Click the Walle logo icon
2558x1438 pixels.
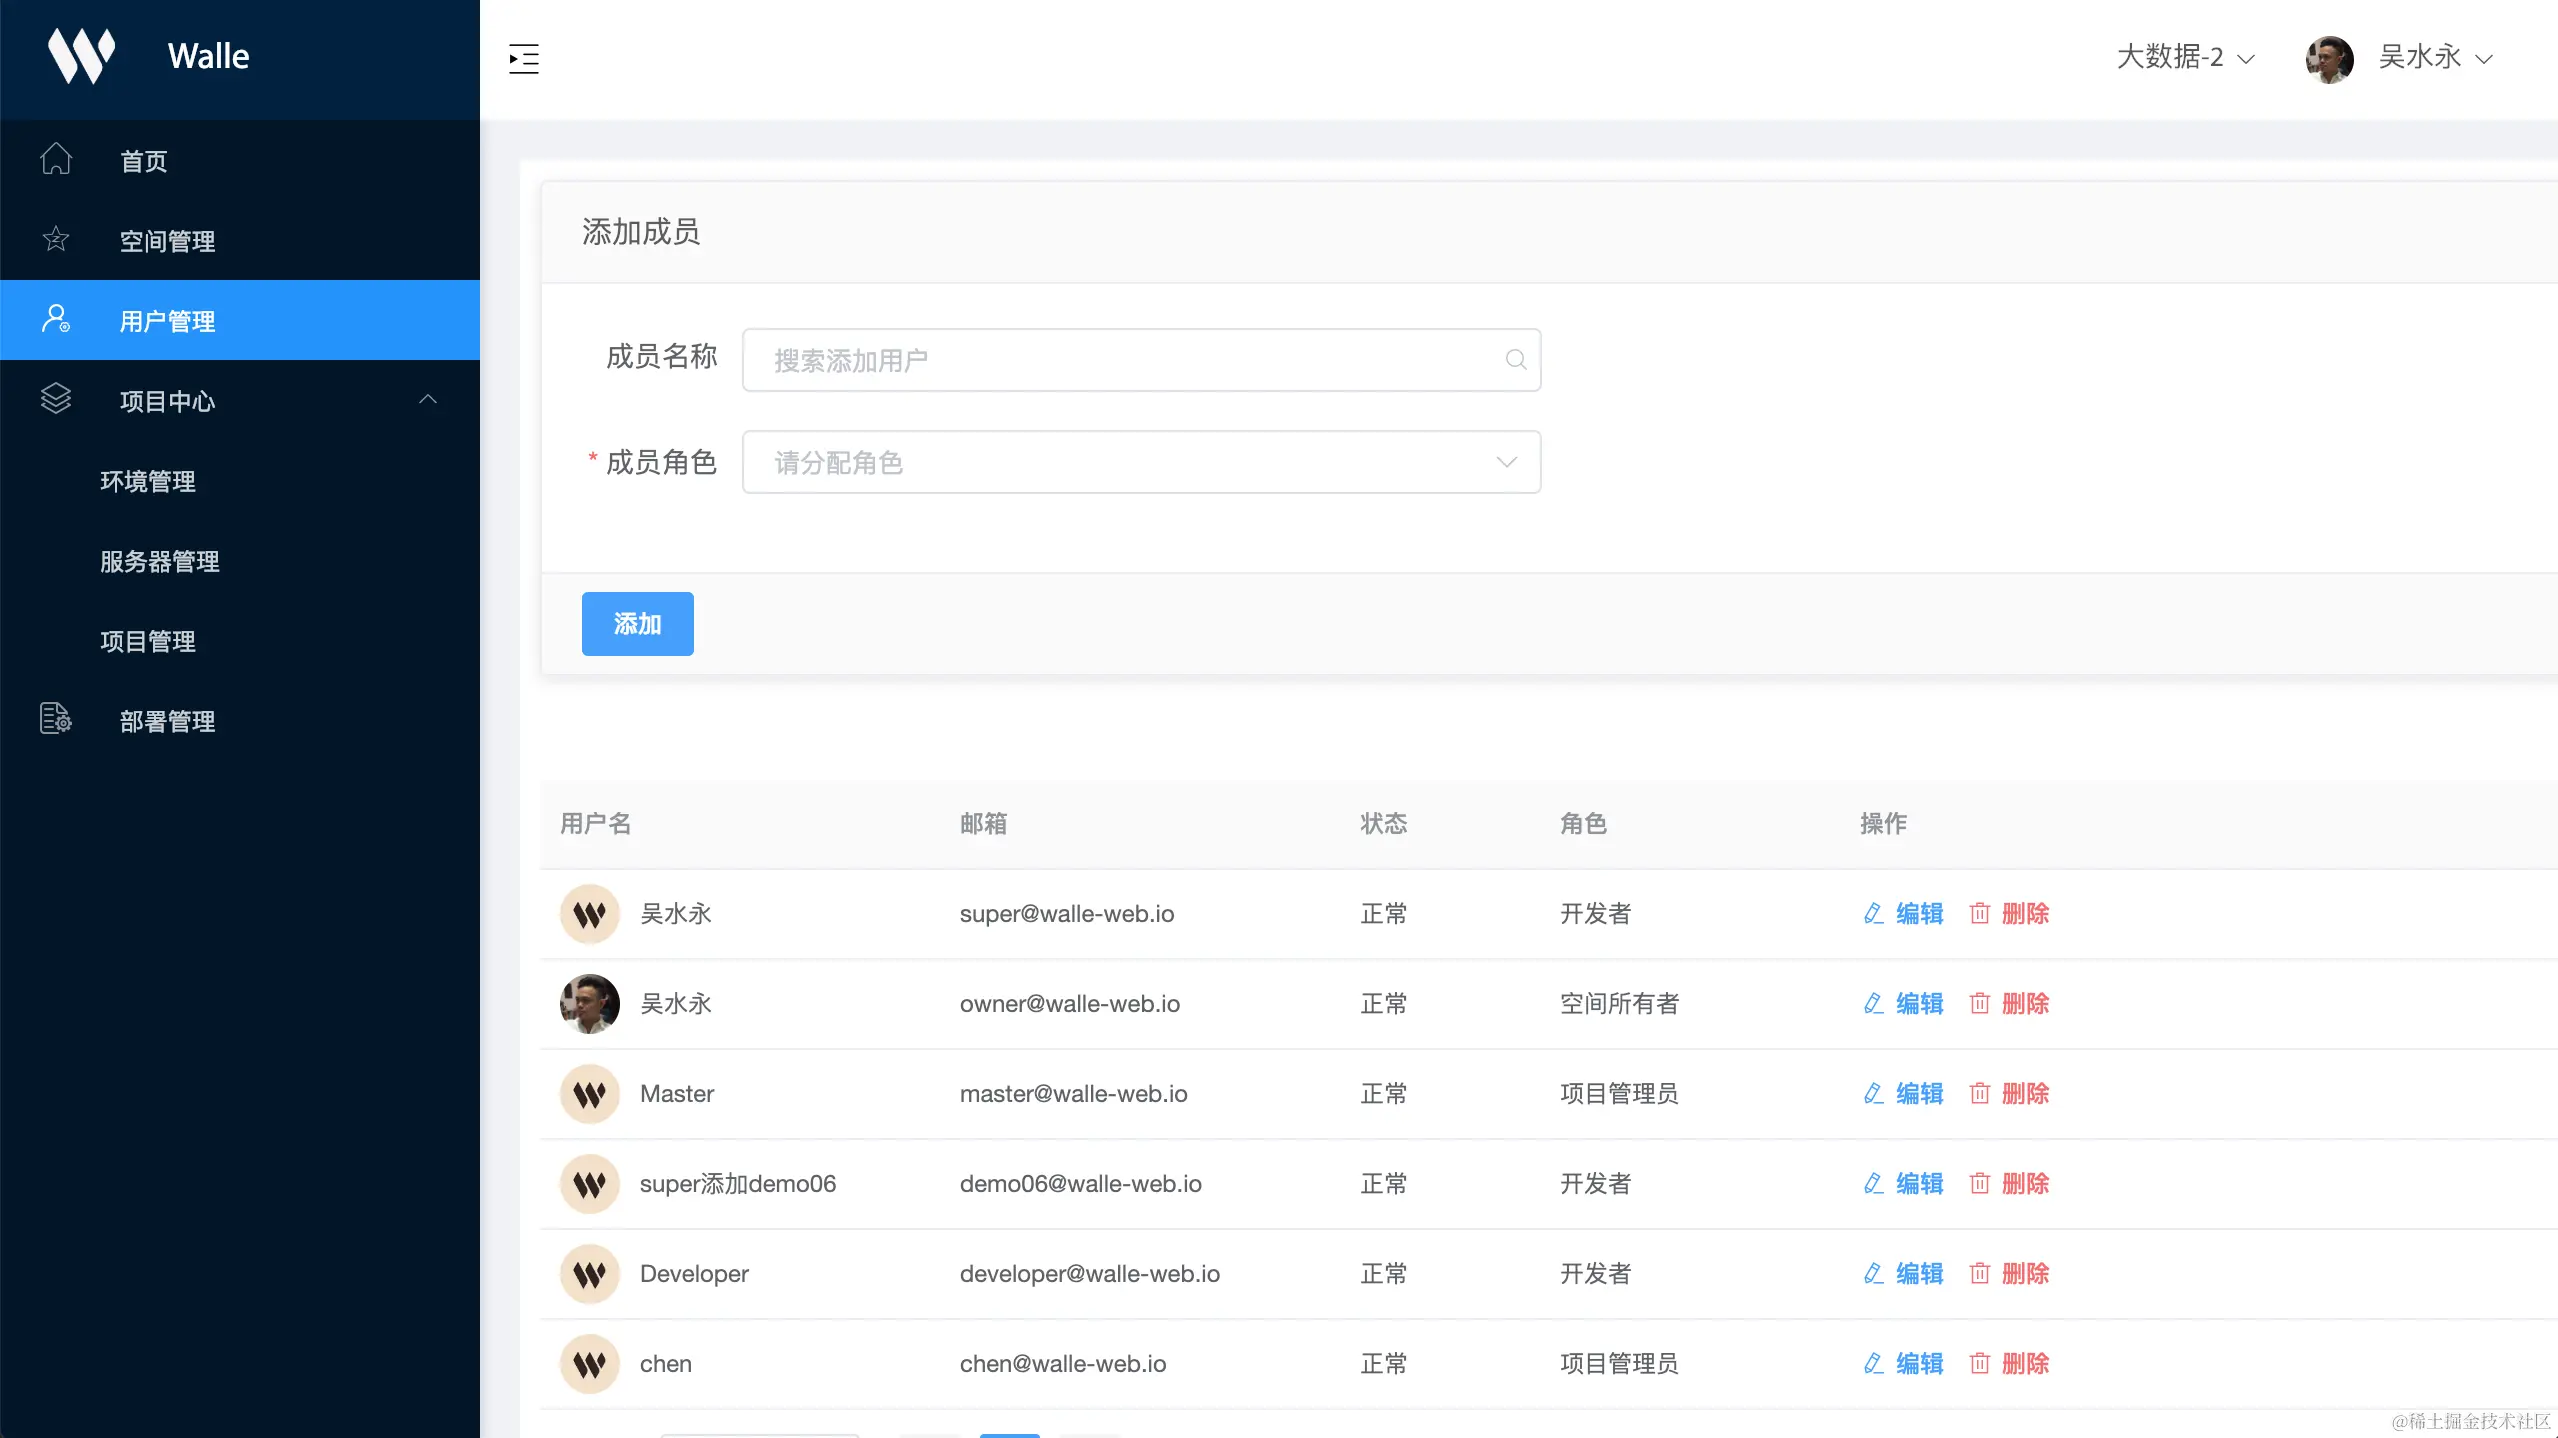82,55
